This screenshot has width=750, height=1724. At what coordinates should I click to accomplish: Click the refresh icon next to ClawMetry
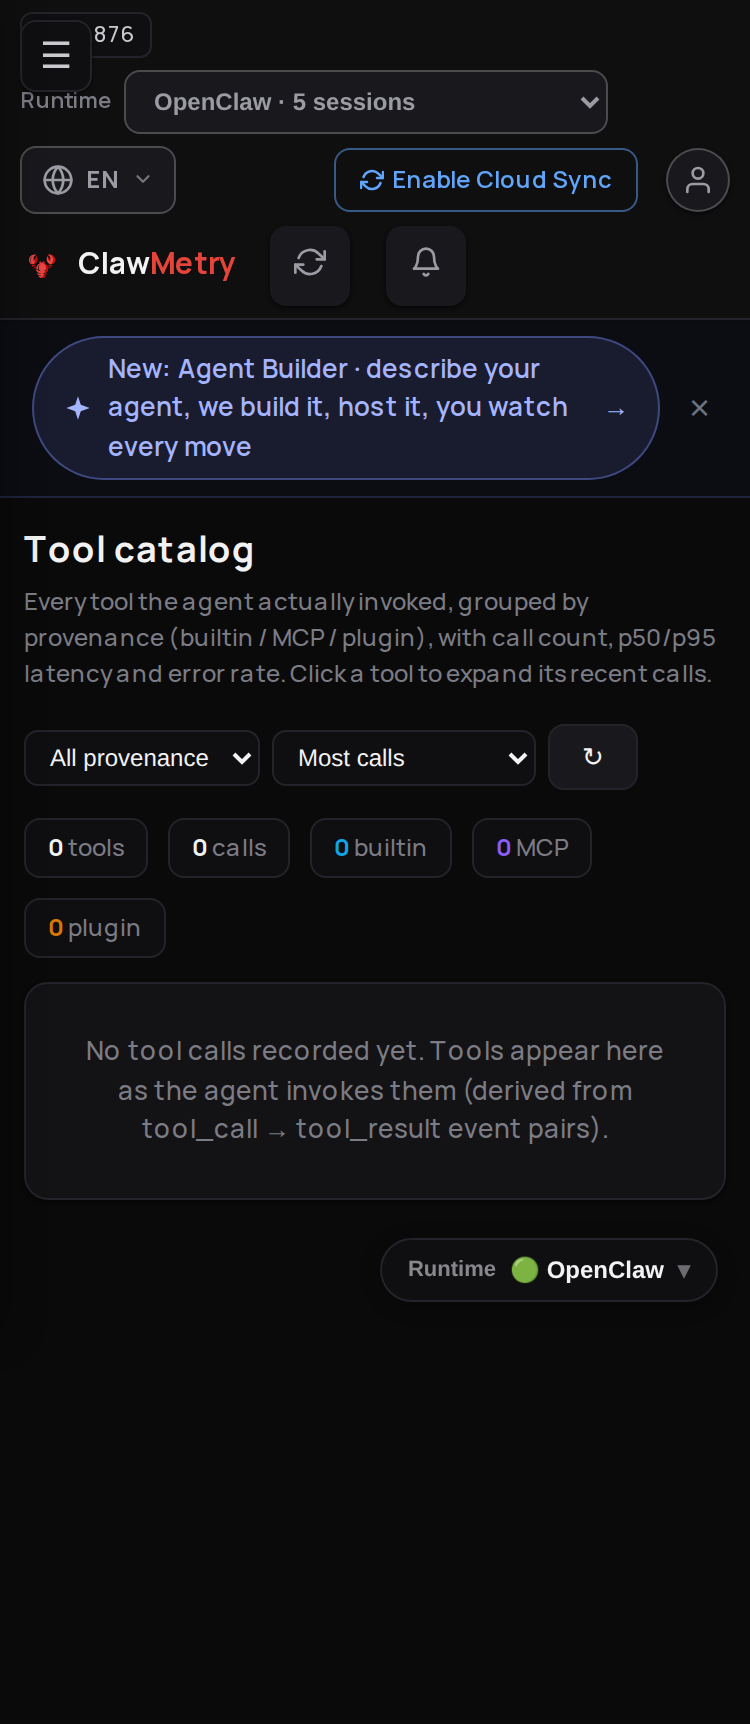(310, 264)
